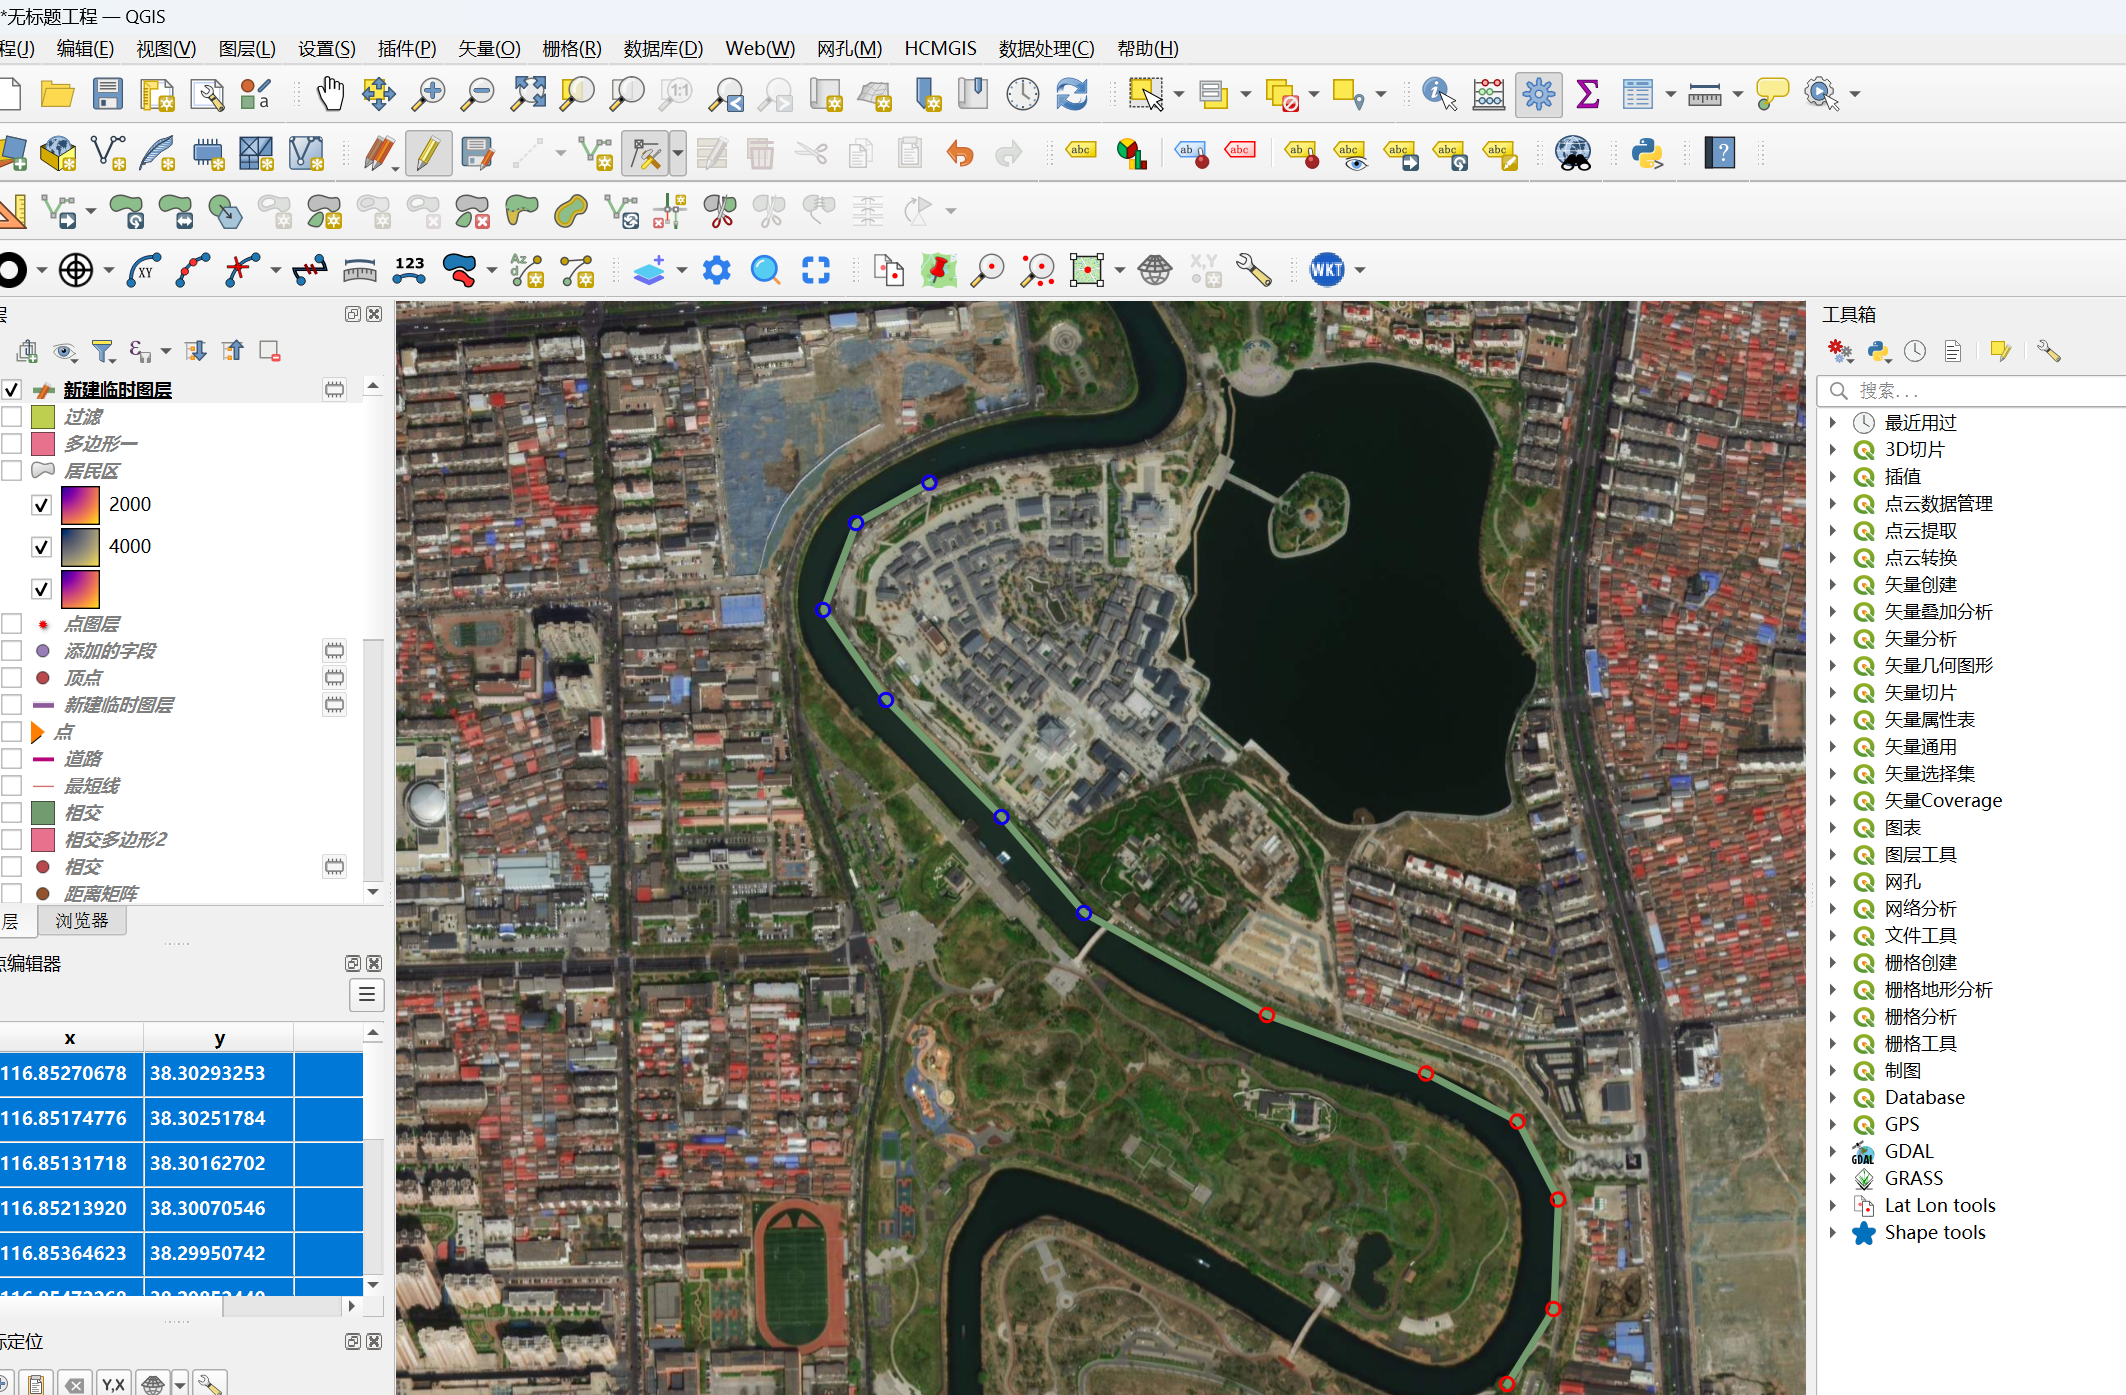This screenshot has height=1395, width=2126.
Task: Click the Toggle Editing pencil icon
Action: [x=428, y=153]
